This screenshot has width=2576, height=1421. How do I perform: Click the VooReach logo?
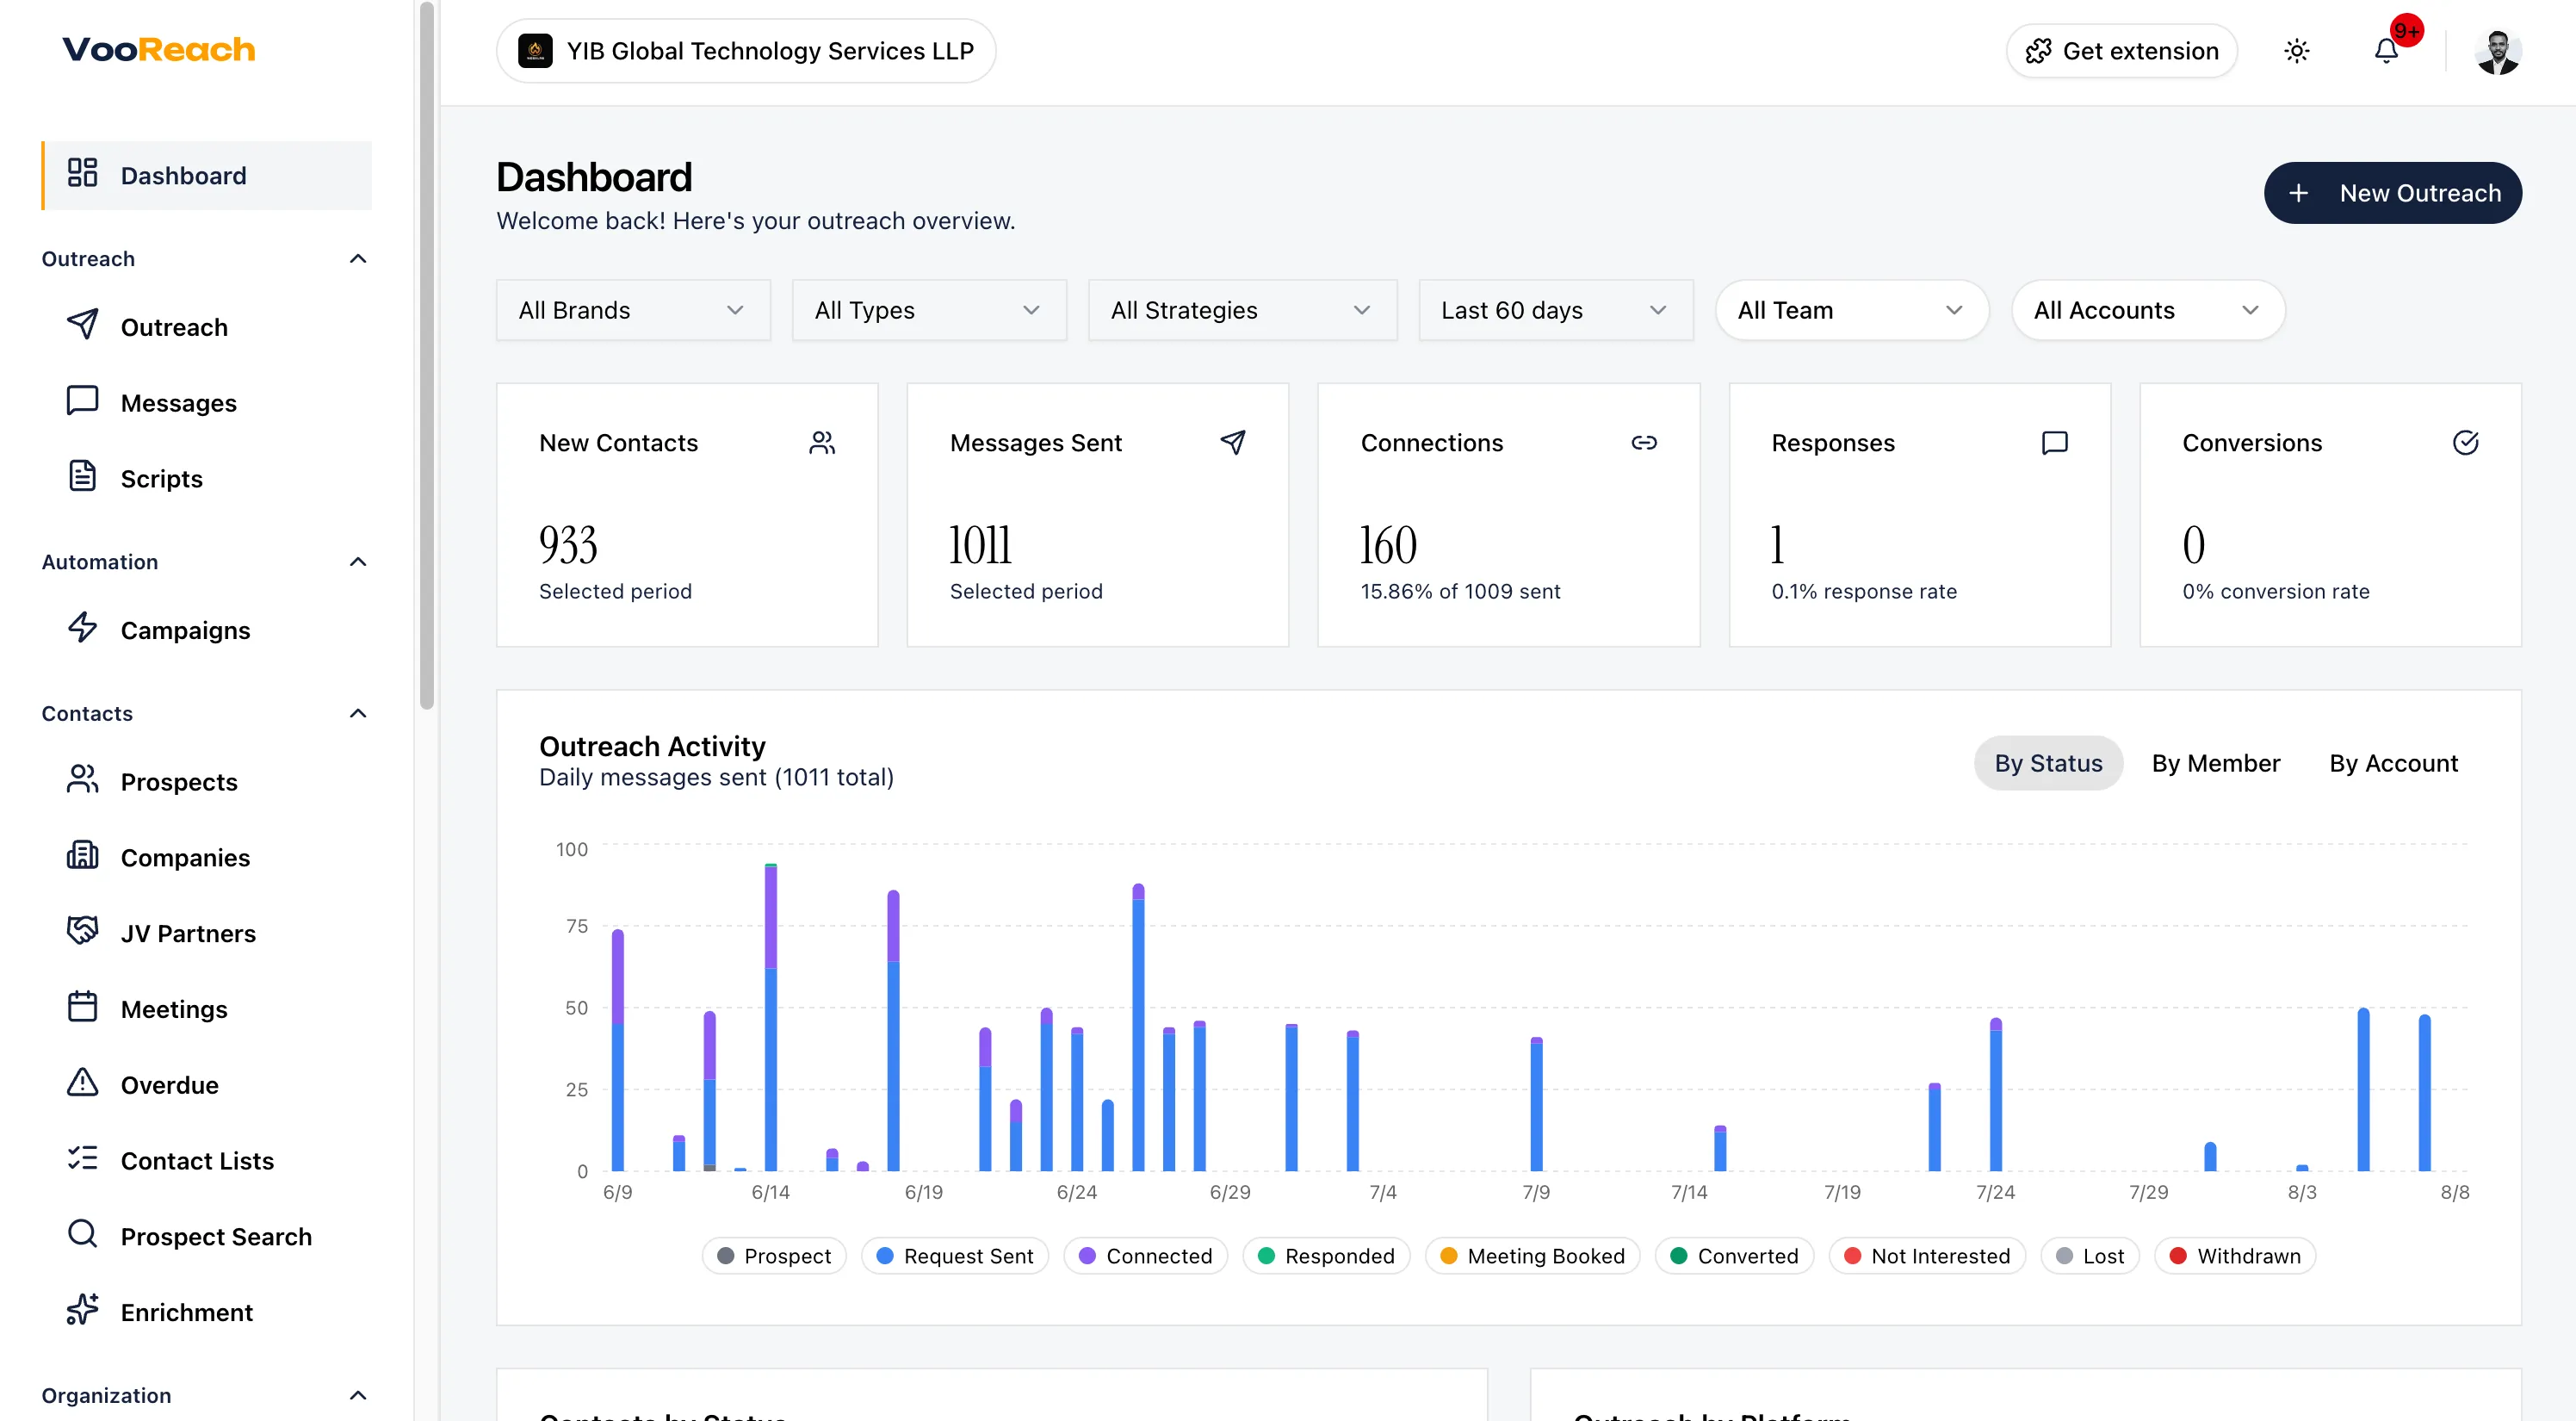click(159, 49)
